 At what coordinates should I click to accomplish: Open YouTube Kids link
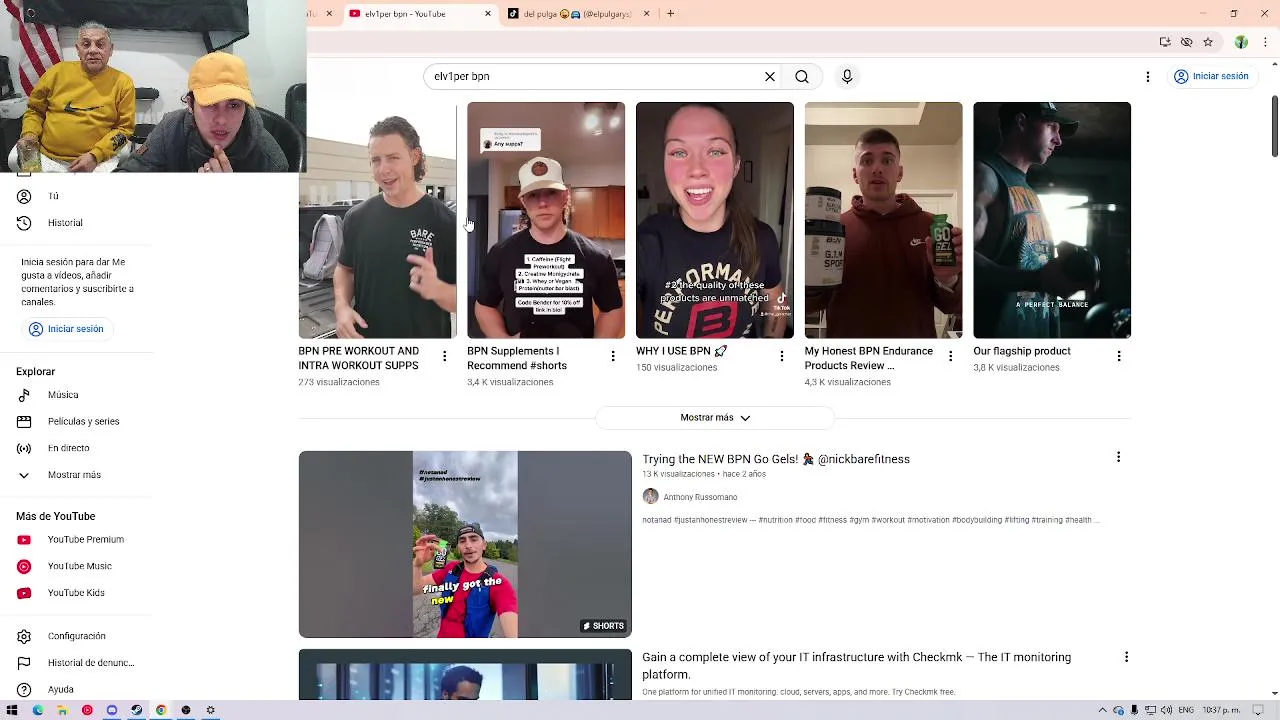(77, 593)
